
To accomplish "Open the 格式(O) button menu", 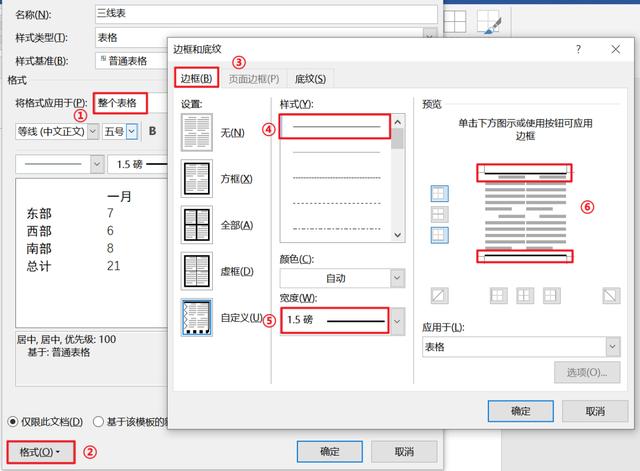I will (x=40, y=452).
